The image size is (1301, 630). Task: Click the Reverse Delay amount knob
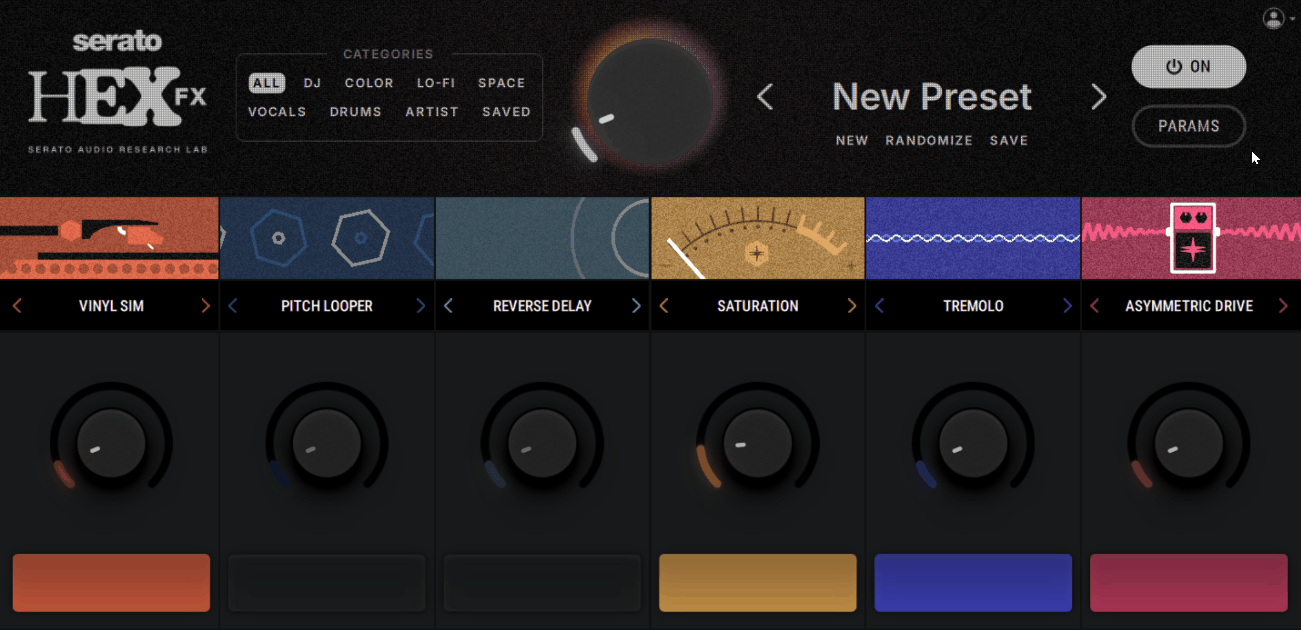pyautogui.click(x=542, y=443)
